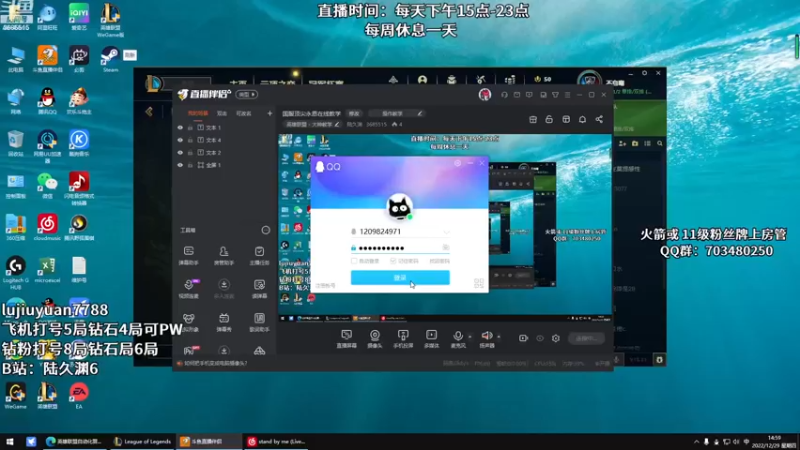The height and width of the screenshot is (450, 800).
Task: Switch to the stand by me taskbar item
Action: [276, 441]
